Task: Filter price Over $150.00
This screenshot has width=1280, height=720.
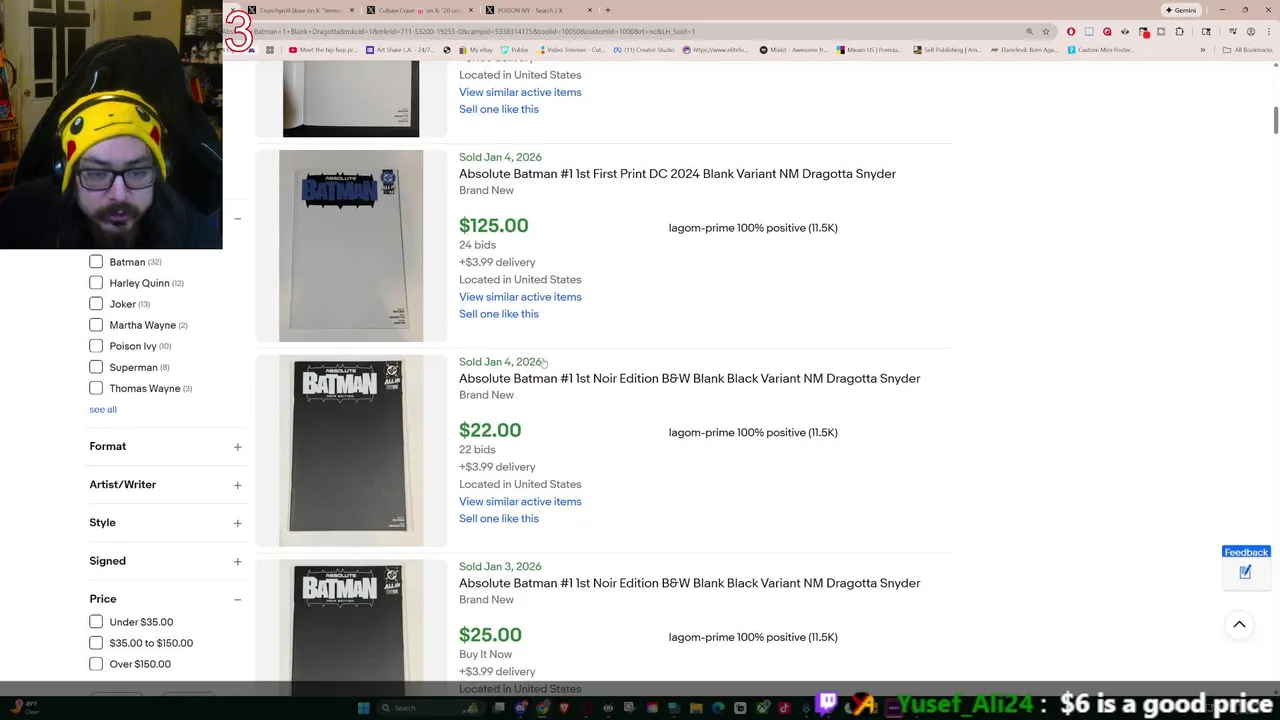Action: tap(96, 664)
